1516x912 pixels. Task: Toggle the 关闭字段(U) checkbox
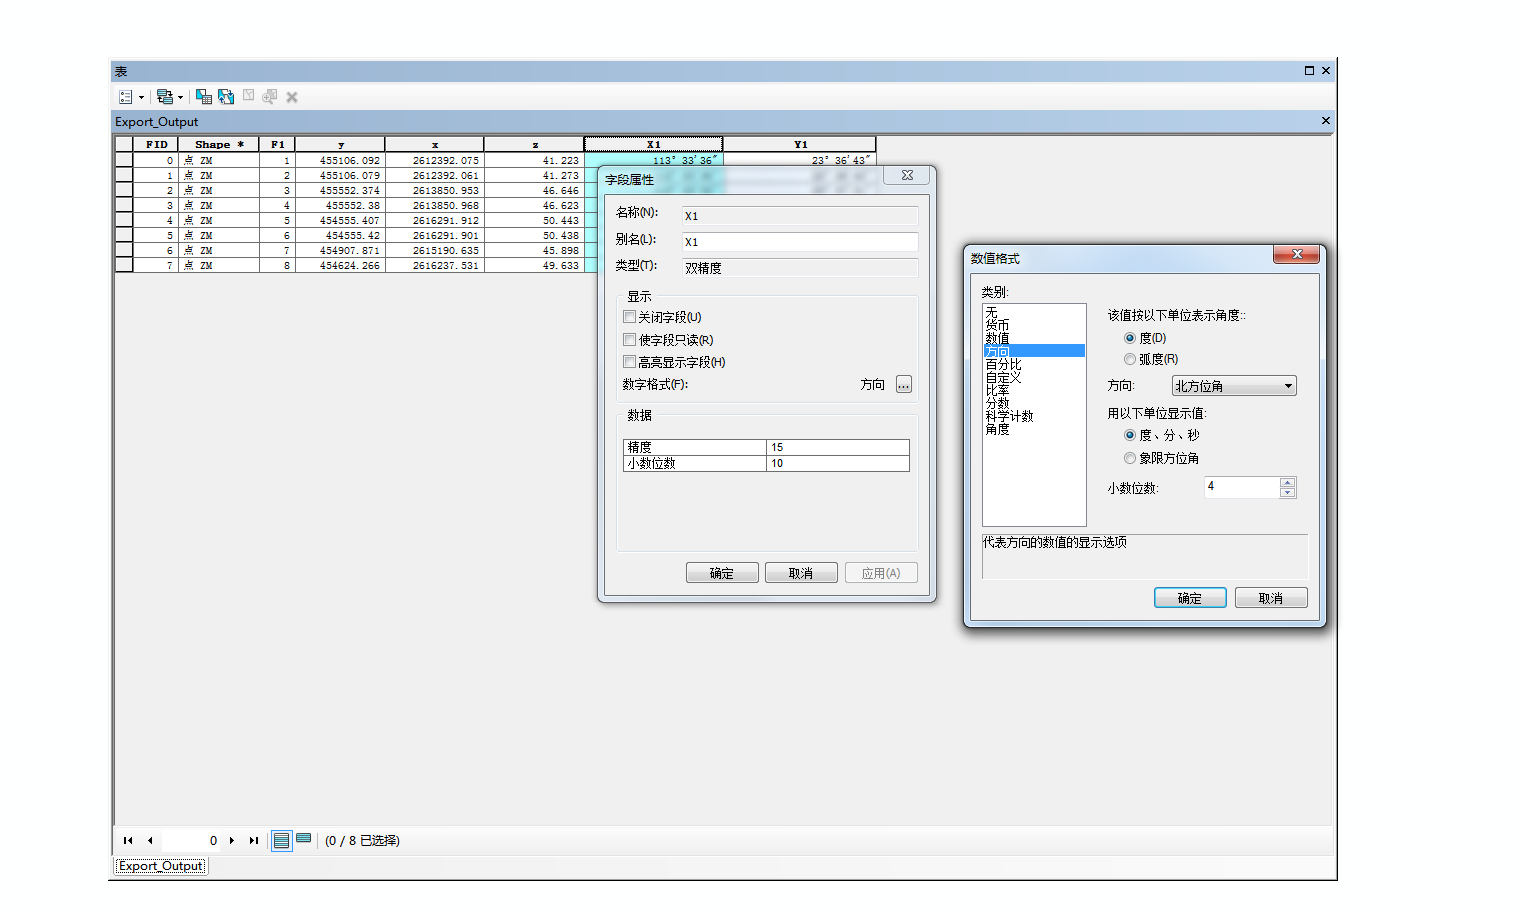click(630, 317)
